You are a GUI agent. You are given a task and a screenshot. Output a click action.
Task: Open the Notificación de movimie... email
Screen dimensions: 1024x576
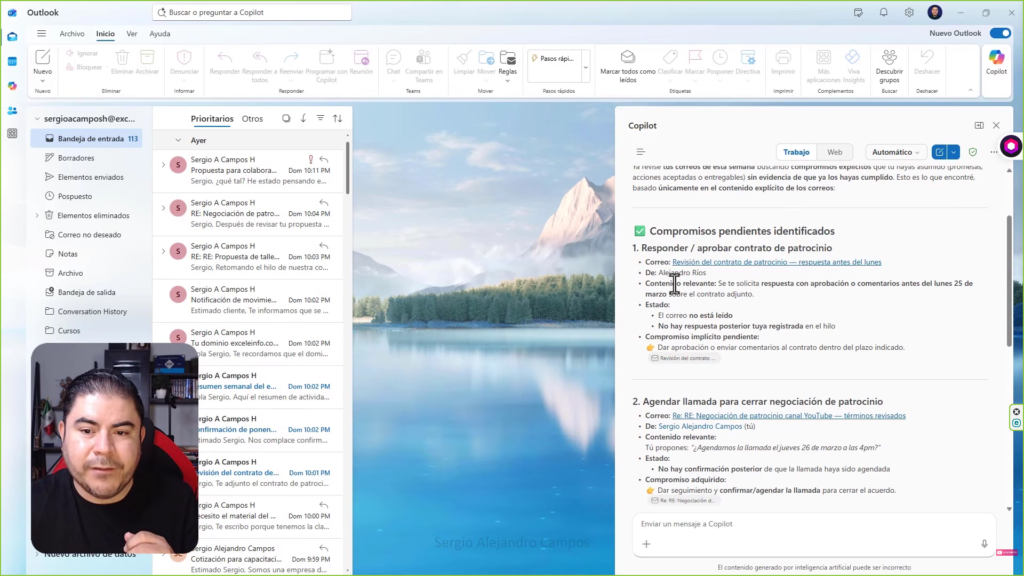point(249,300)
